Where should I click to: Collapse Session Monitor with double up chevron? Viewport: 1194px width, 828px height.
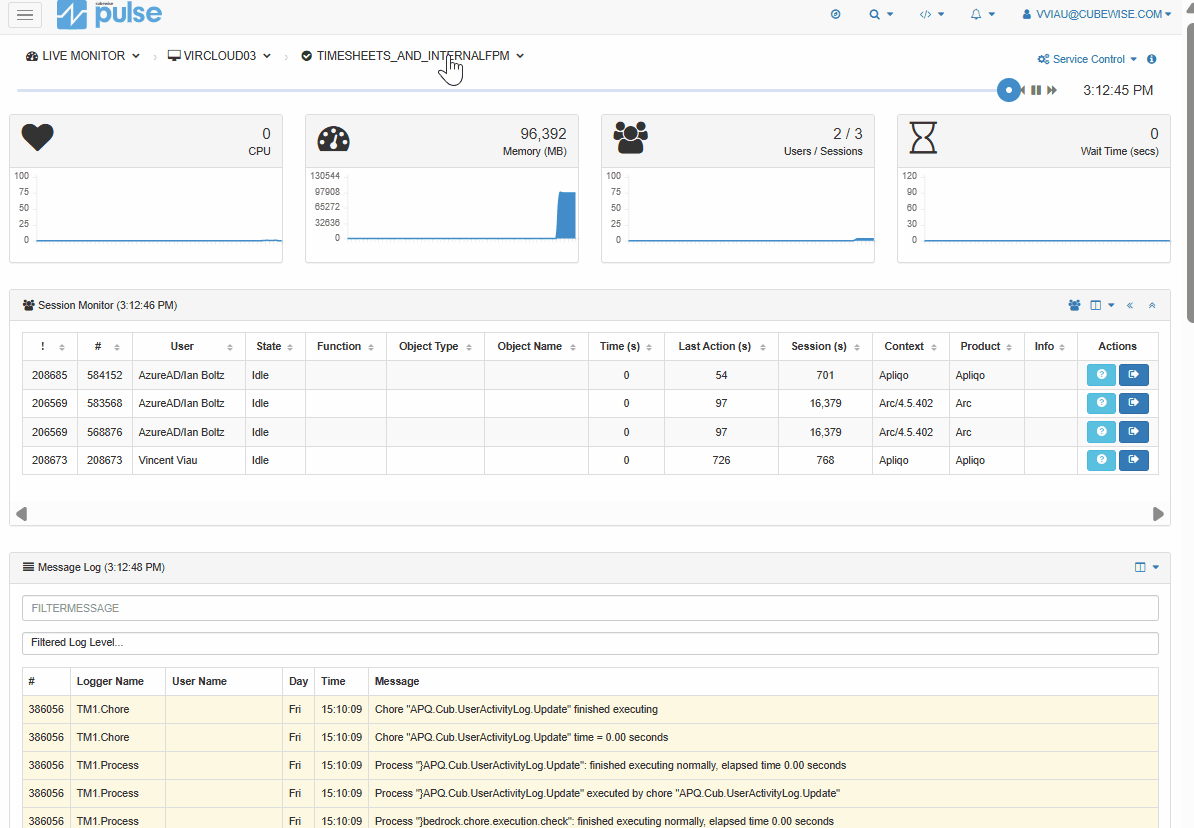[x=1152, y=305]
